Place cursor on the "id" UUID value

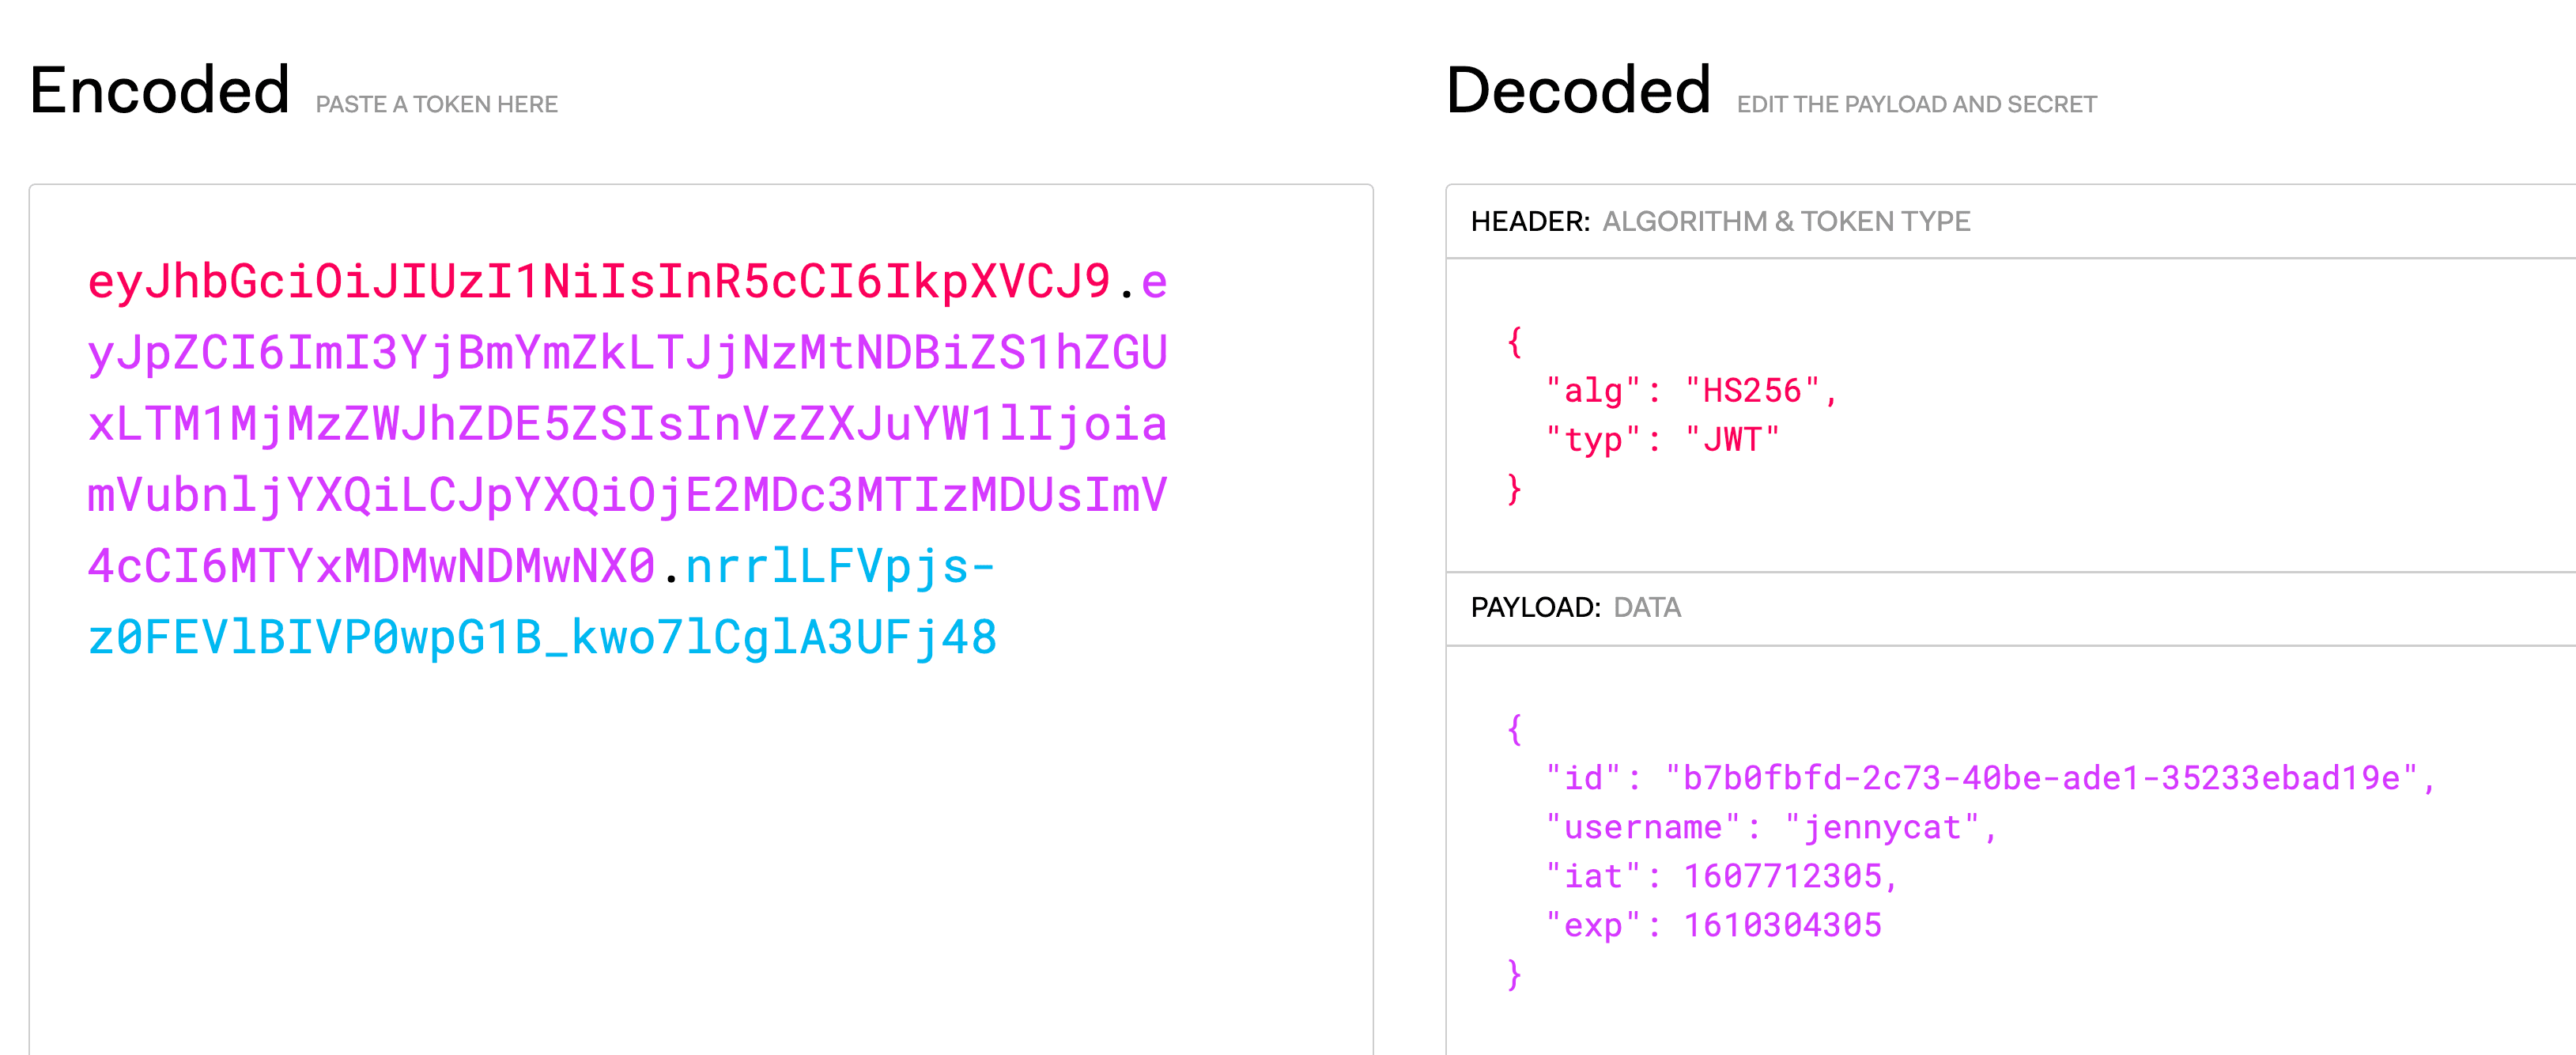pos(2040,778)
